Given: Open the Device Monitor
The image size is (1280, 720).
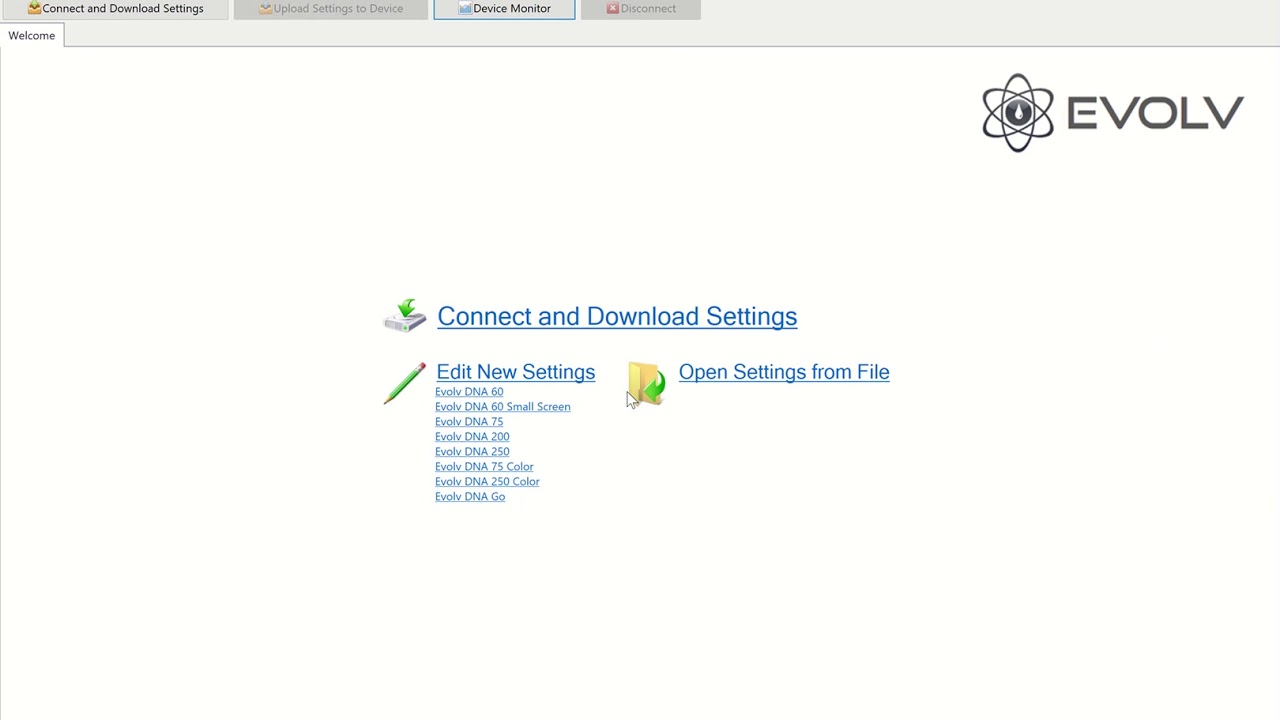Looking at the screenshot, I should tap(504, 9).
